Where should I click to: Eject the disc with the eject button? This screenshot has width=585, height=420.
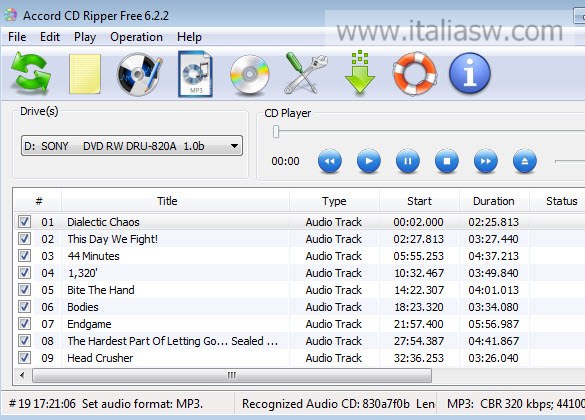(525, 161)
